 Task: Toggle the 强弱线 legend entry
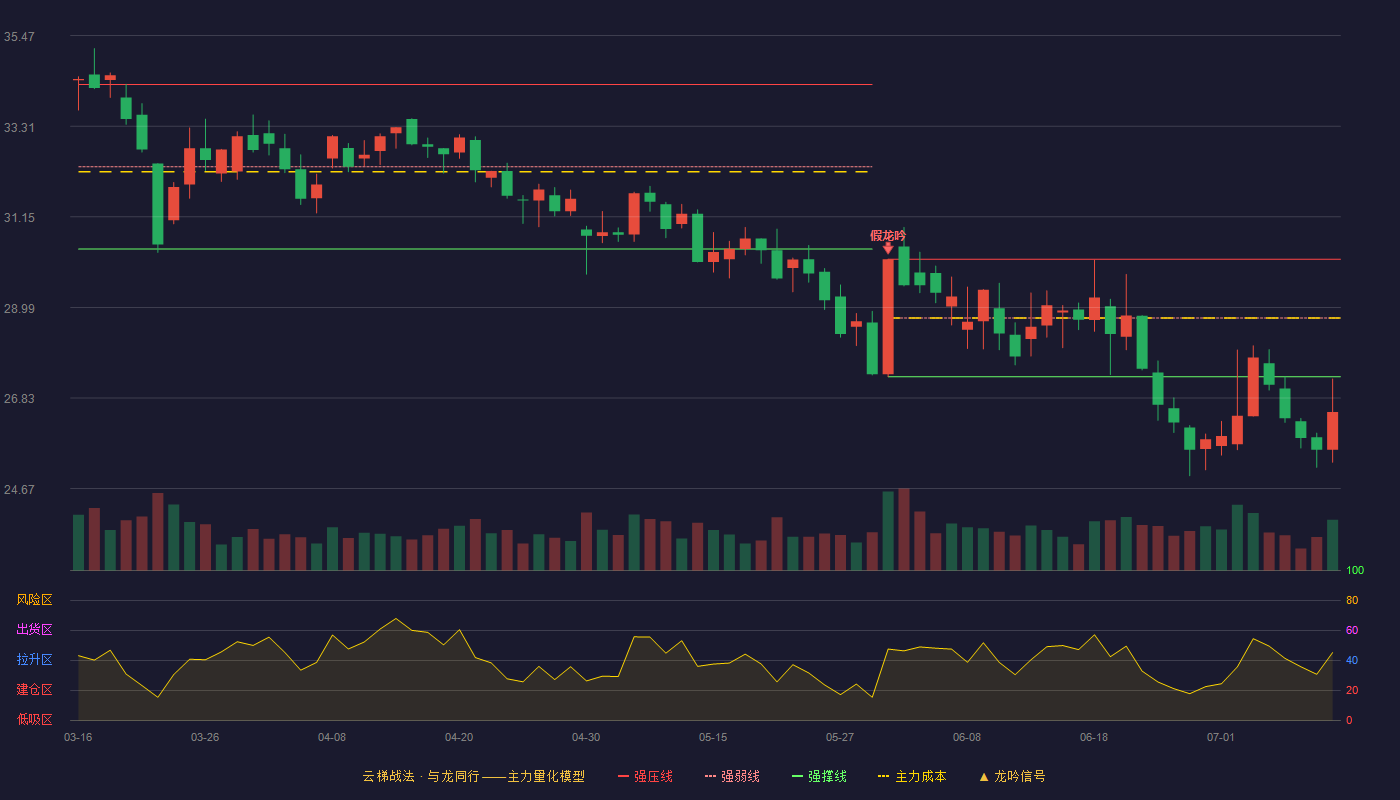point(732,776)
